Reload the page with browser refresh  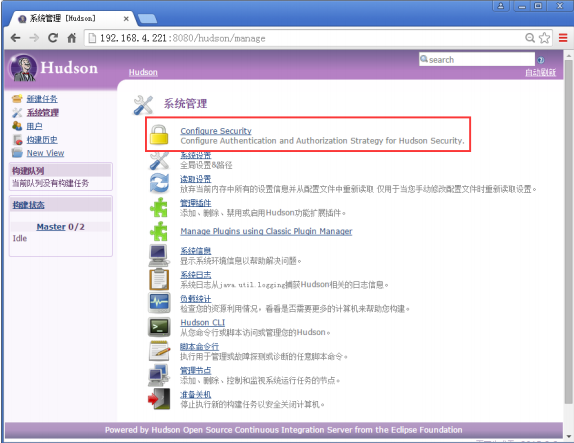53,38
